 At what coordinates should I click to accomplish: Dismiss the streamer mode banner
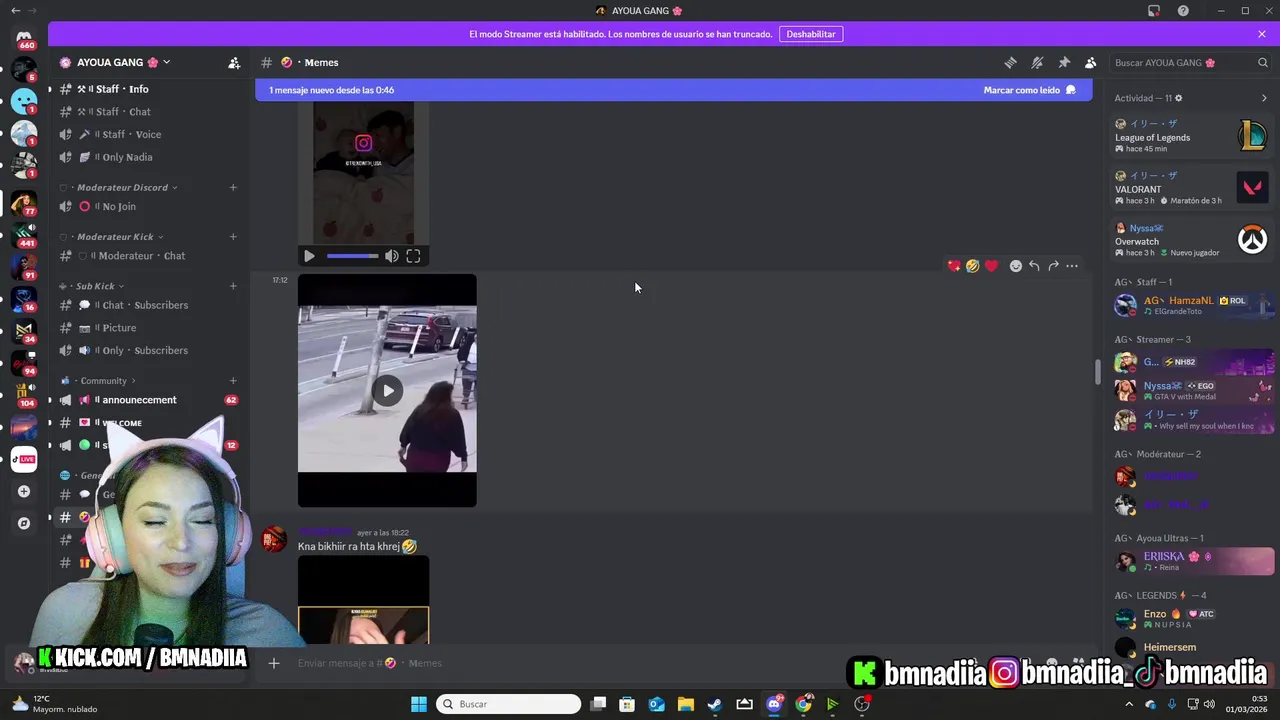click(1262, 34)
